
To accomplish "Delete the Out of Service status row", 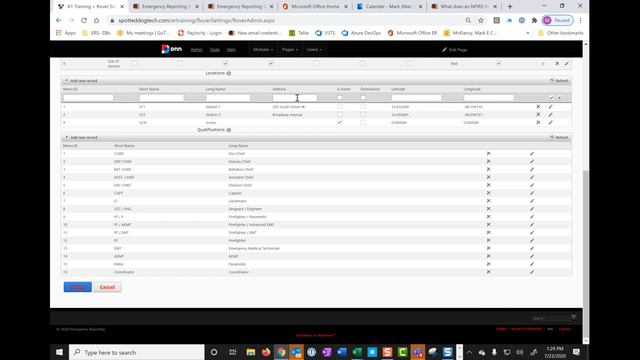I will point(557,64).
